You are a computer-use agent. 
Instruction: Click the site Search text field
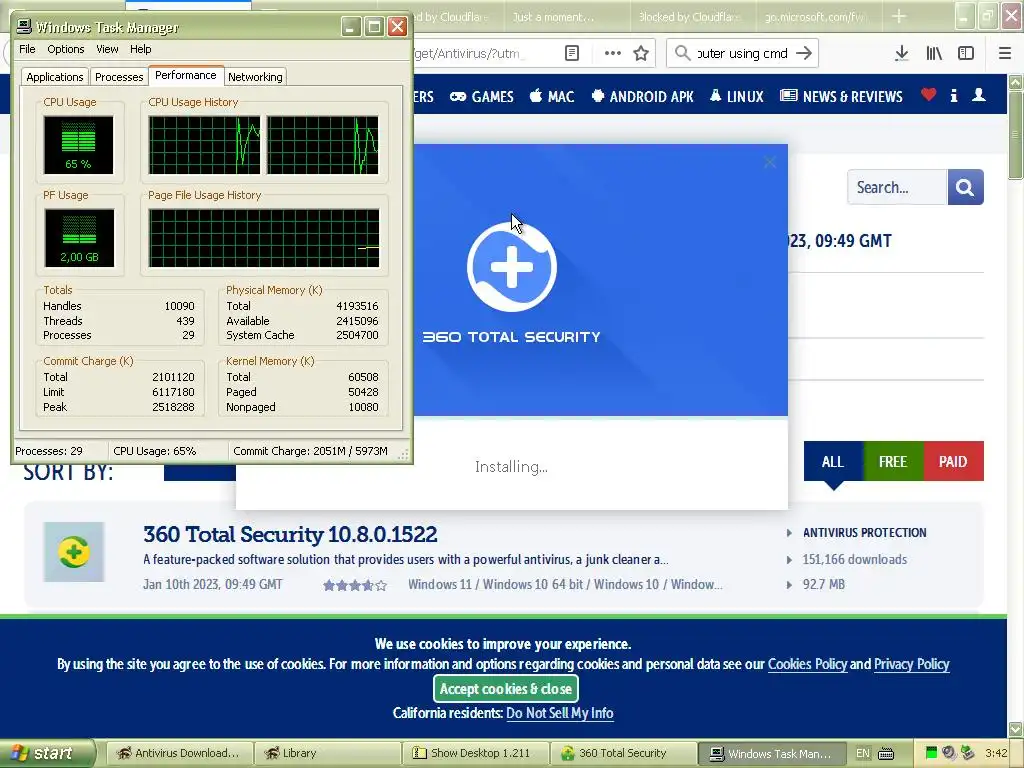tap(897, 187)
